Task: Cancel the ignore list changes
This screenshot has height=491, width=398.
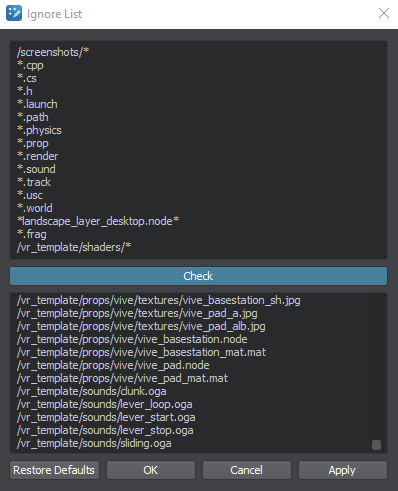Action: coord(247,470)
